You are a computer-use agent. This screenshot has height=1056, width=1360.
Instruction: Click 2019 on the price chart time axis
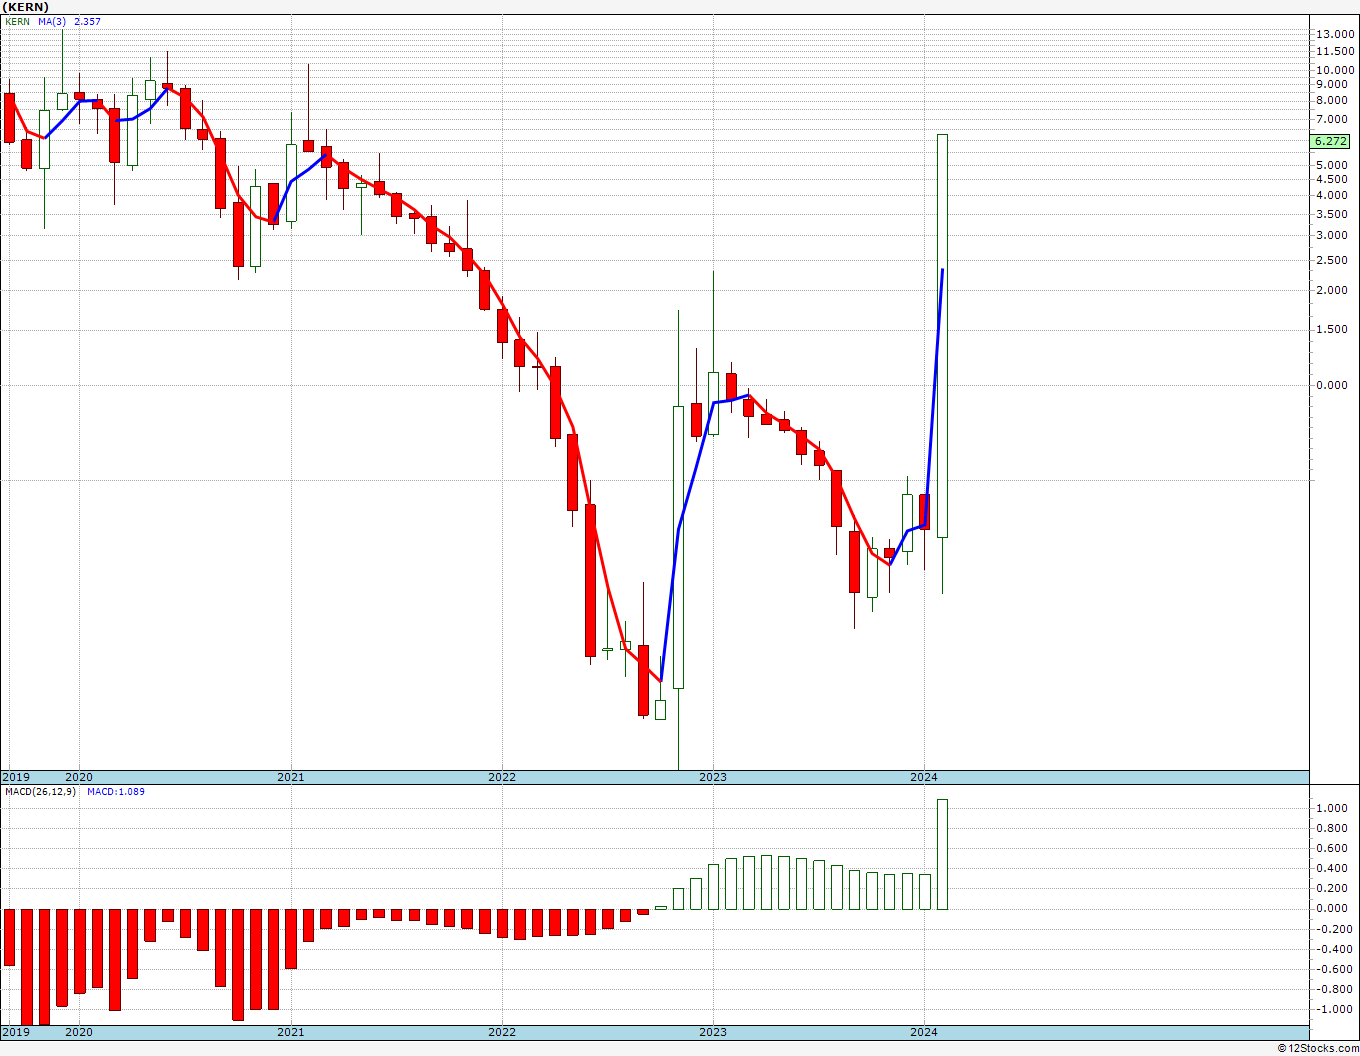[x=15, y=777]
